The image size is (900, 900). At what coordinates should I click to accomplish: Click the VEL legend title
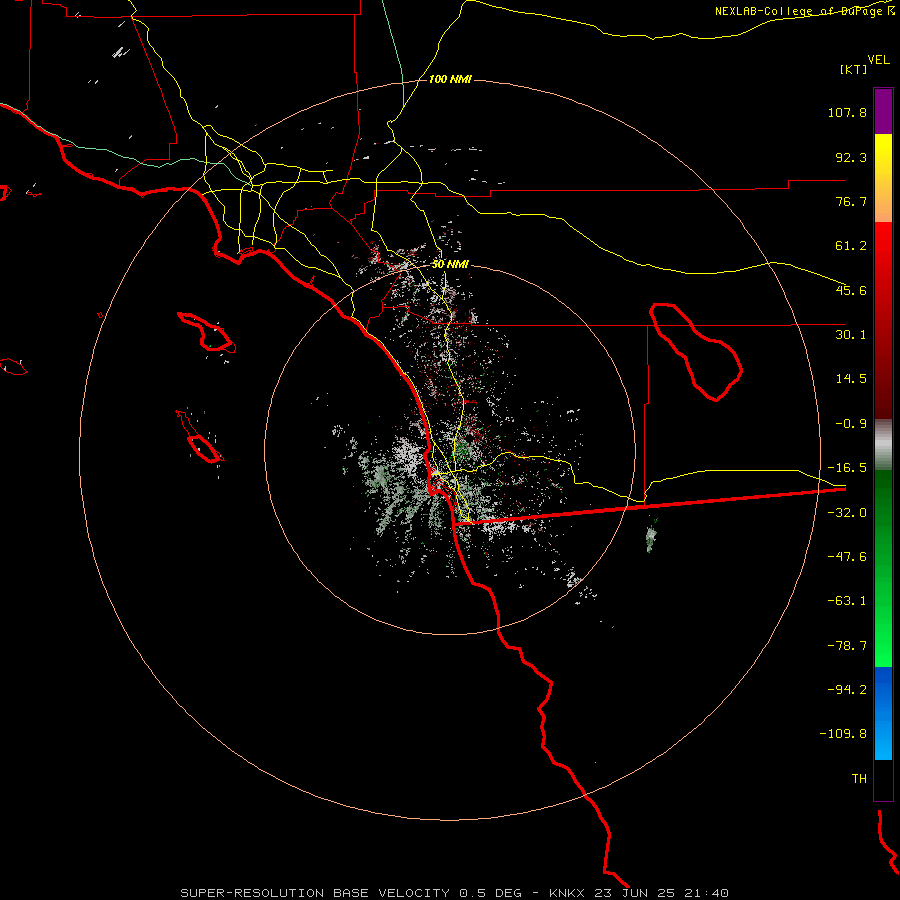coord(878,60)
